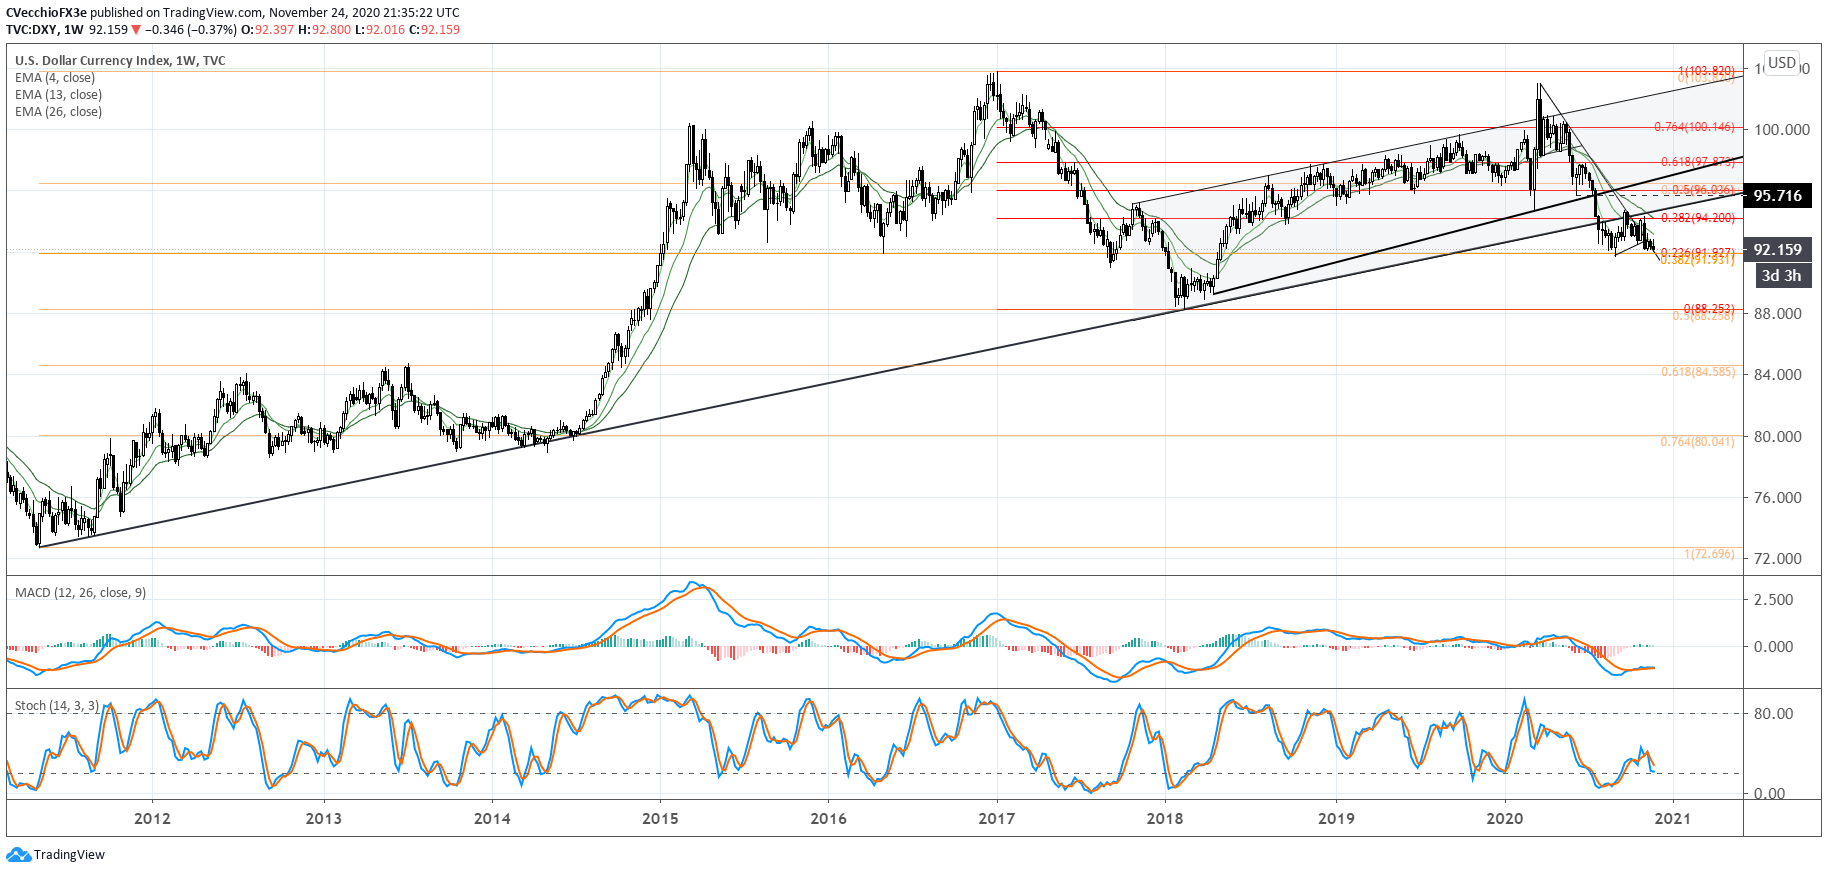Image resolution: width=1828 pixels, height=873 pixels.
Task: Click the 2020 time axis label
Action: coord(1505,819)
